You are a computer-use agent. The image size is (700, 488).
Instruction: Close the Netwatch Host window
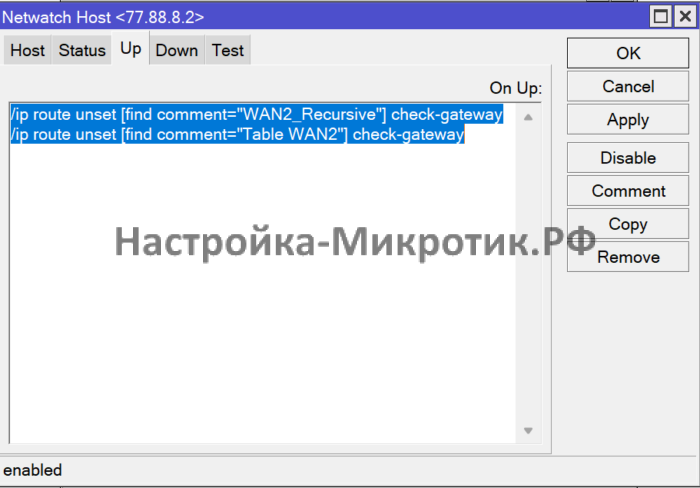pyautogui.click(x=685, y=17)
